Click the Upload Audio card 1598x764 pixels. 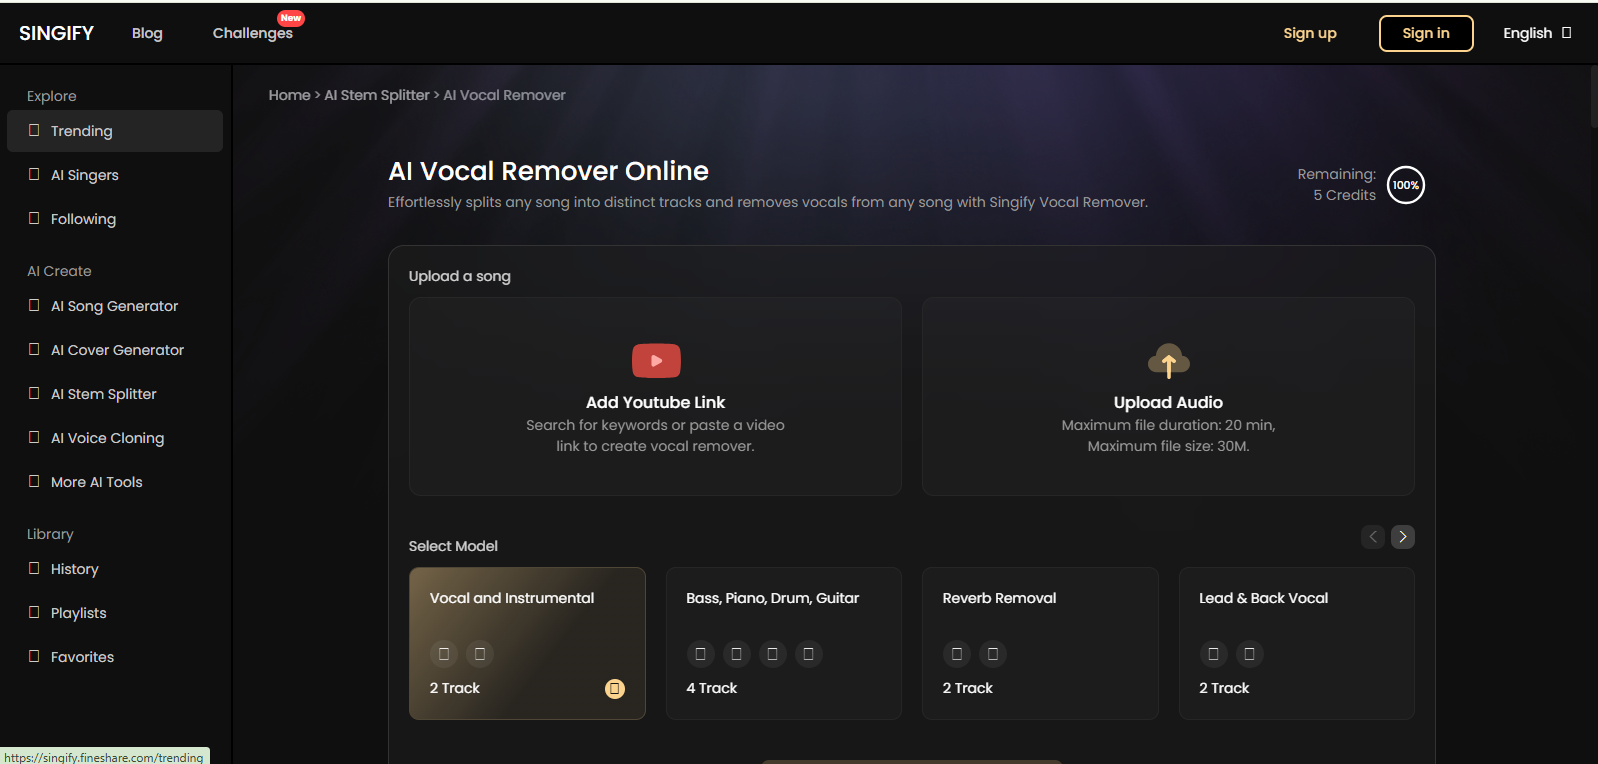(1168, 396)
